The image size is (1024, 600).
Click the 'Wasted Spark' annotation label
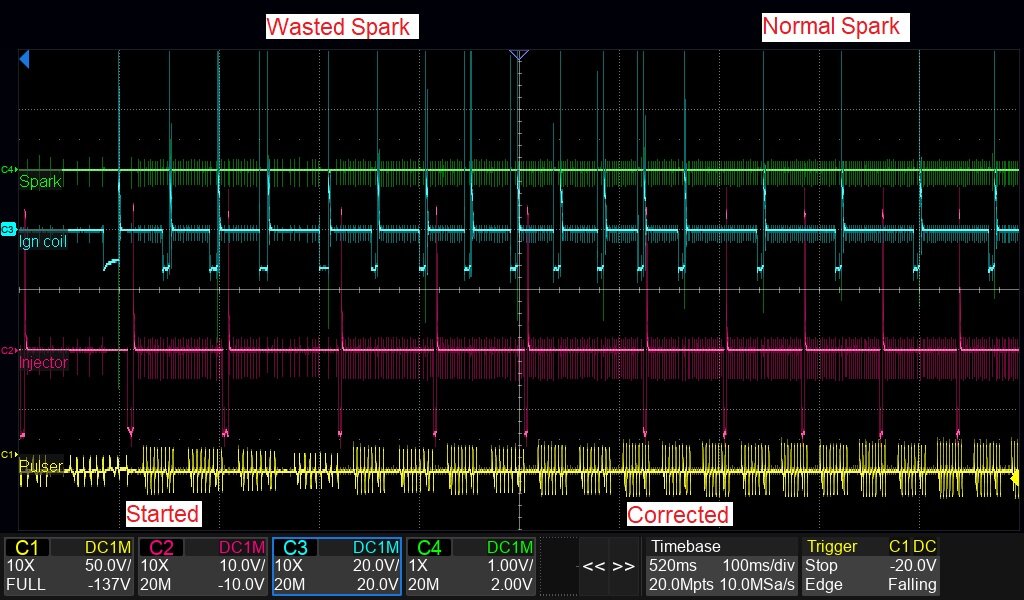click(x=341, y=27)
